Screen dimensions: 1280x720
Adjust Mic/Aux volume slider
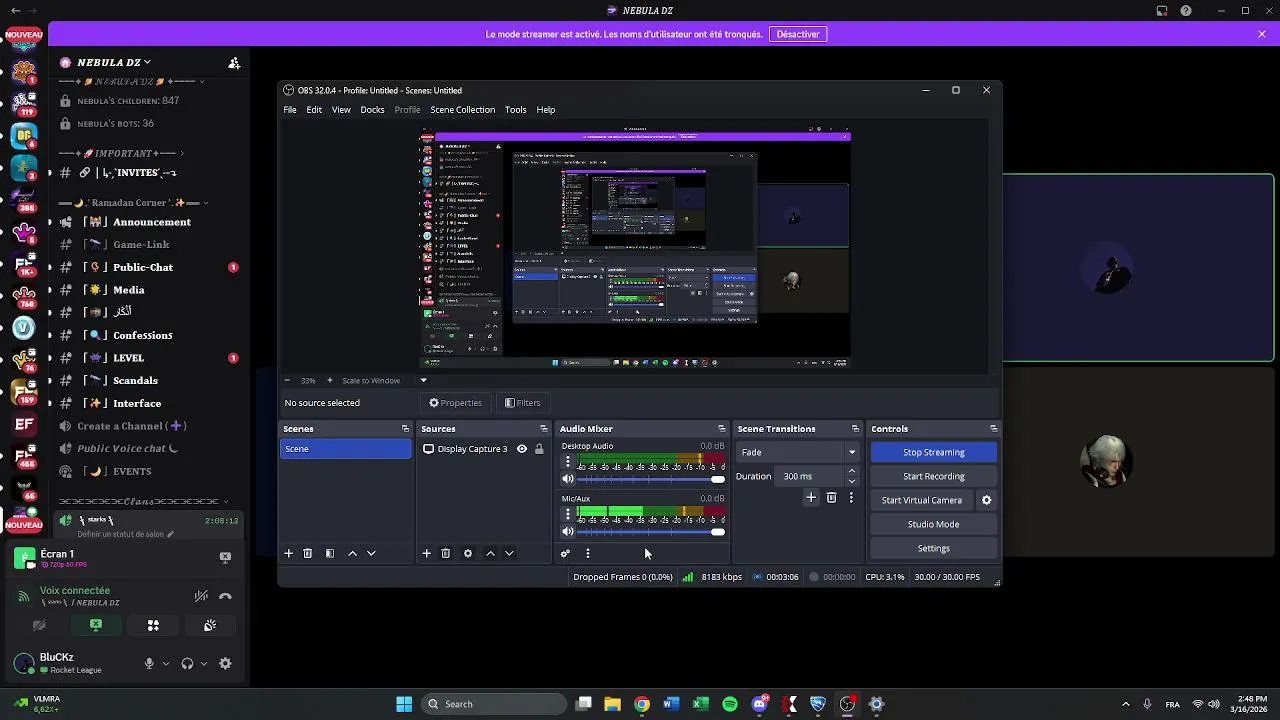click(x=651, y=531)
